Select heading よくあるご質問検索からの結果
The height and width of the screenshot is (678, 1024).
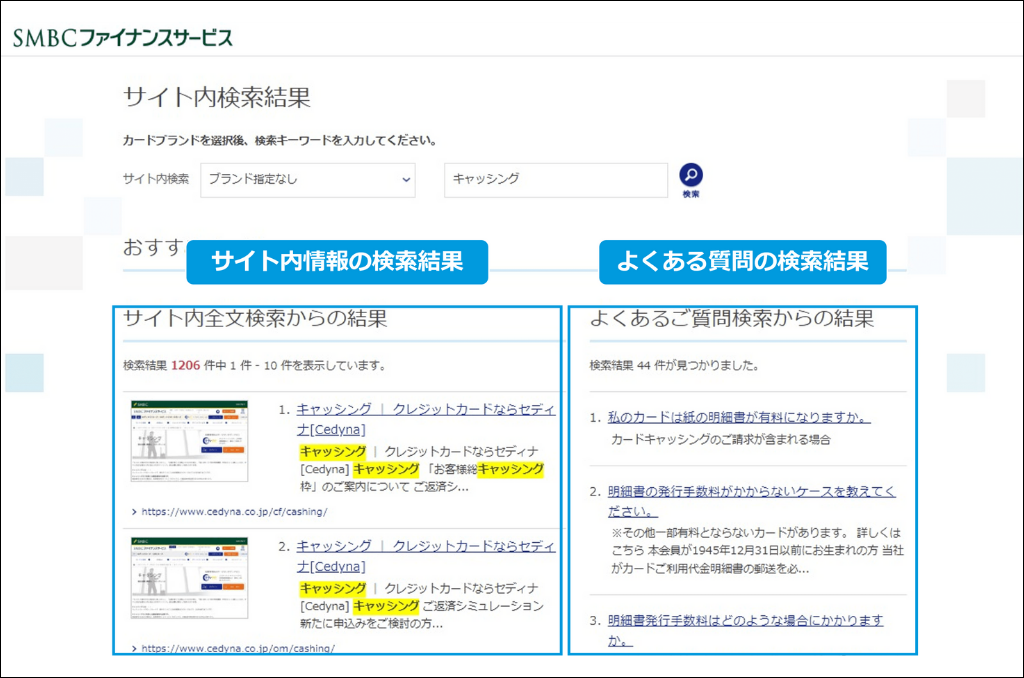[x=731, y=319]
